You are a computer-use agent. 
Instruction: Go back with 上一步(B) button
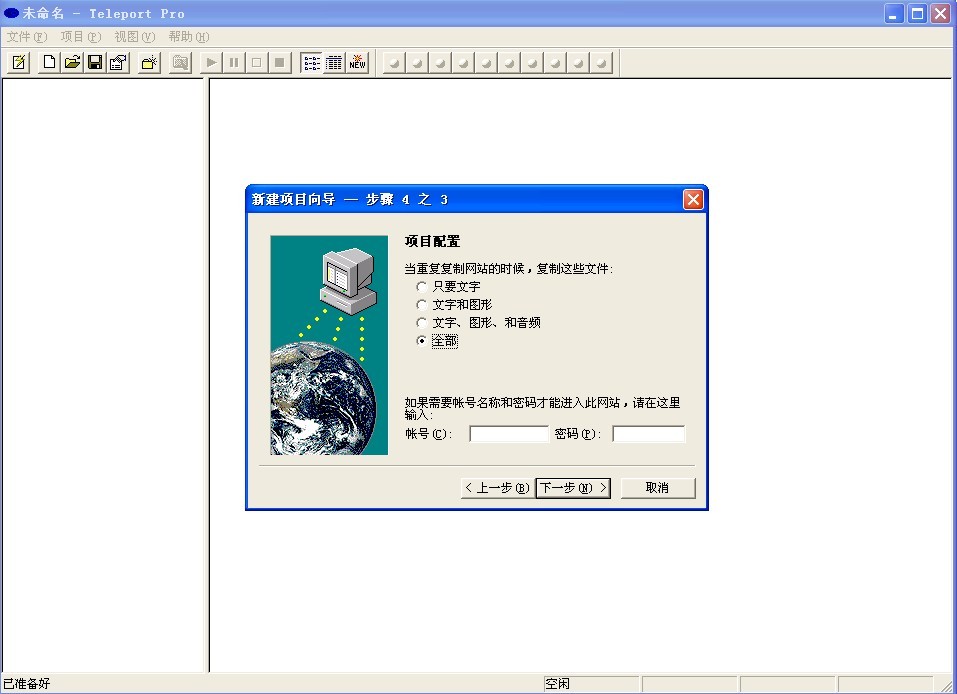[497, 488]
